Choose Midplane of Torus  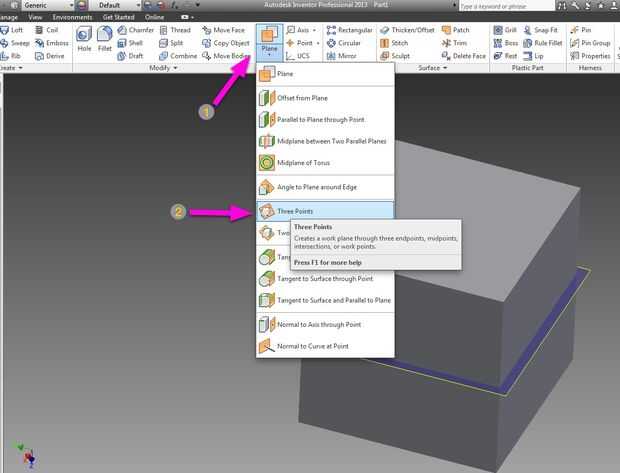[325, 163]
